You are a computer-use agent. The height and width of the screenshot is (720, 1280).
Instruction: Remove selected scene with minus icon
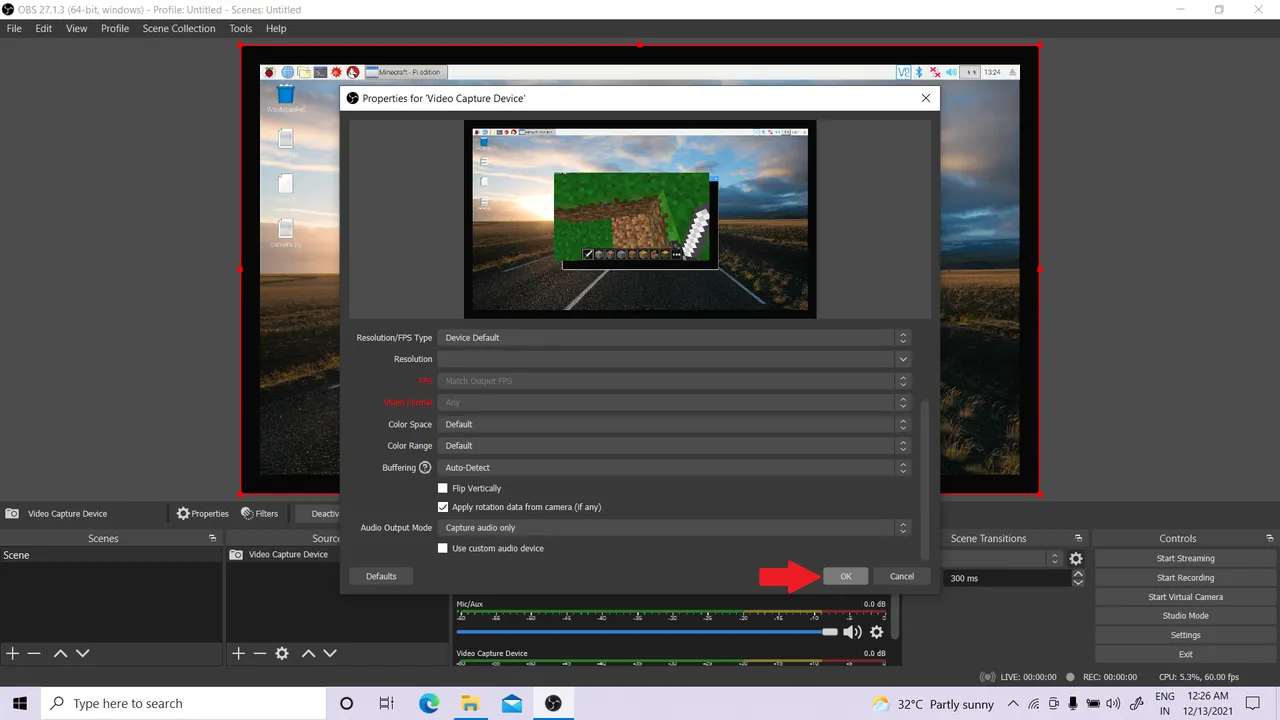(34, 653)
